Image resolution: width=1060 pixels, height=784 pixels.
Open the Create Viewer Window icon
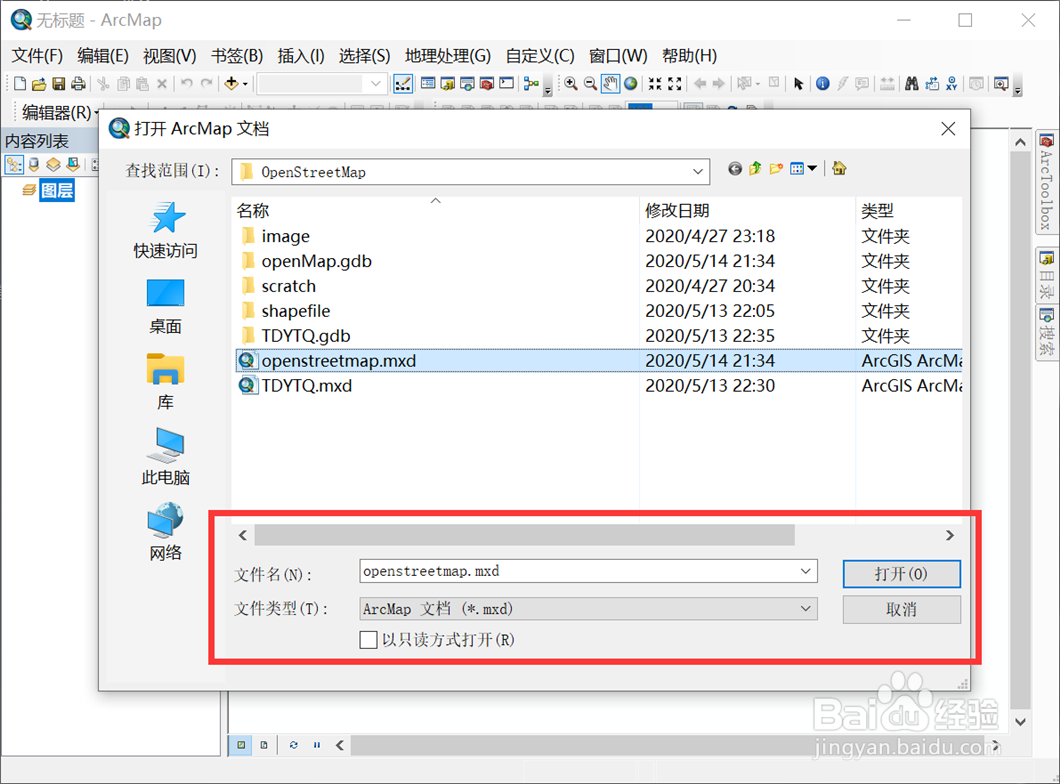coord(1001,83)
